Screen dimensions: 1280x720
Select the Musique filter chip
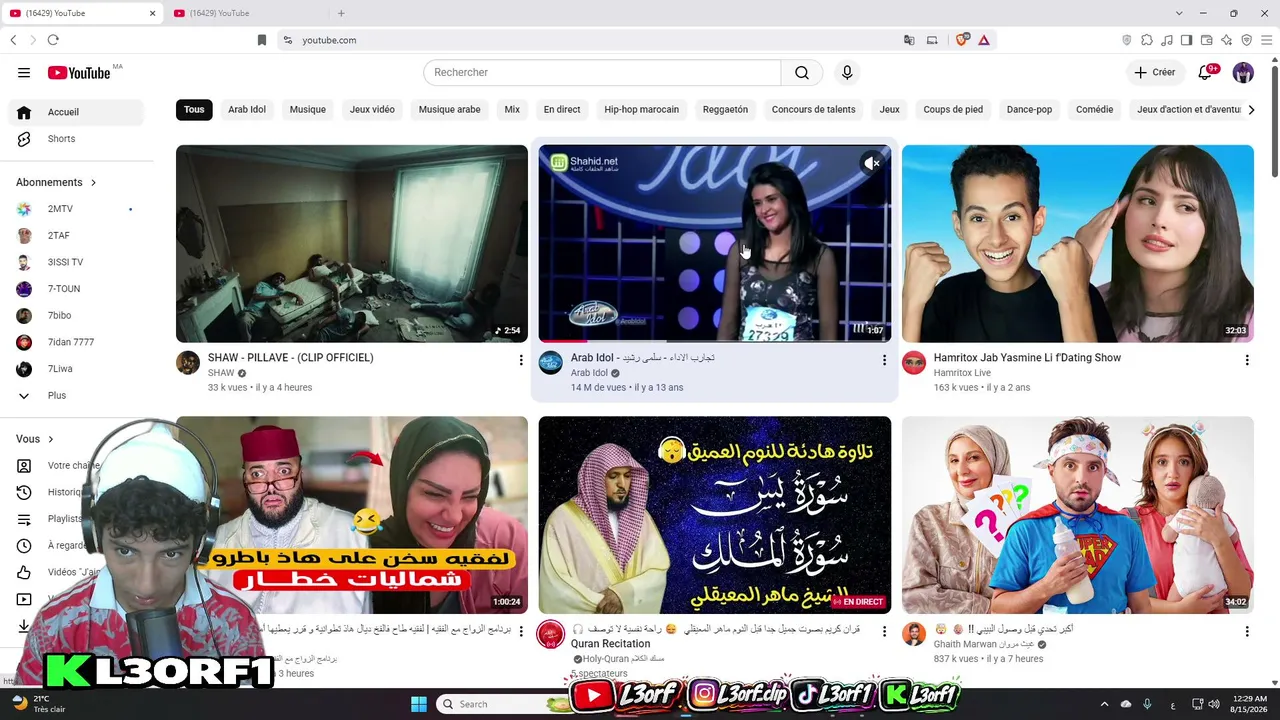(x=308, y=110)
